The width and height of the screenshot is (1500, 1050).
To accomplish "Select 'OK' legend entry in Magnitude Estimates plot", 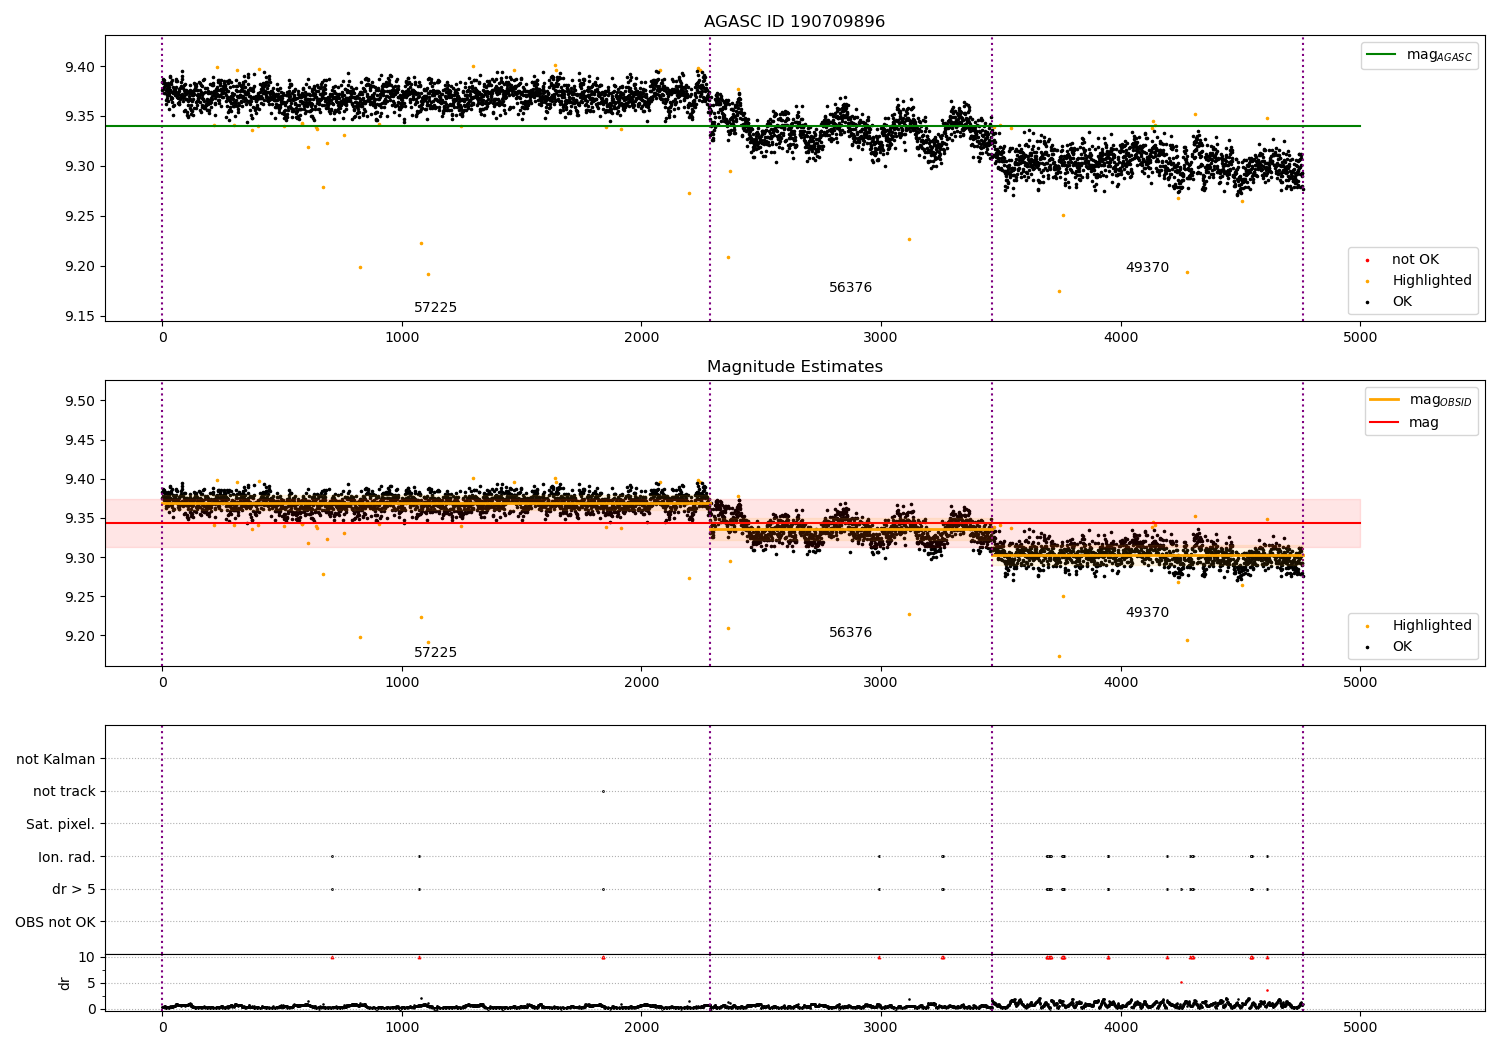I will coord(1402,647).
